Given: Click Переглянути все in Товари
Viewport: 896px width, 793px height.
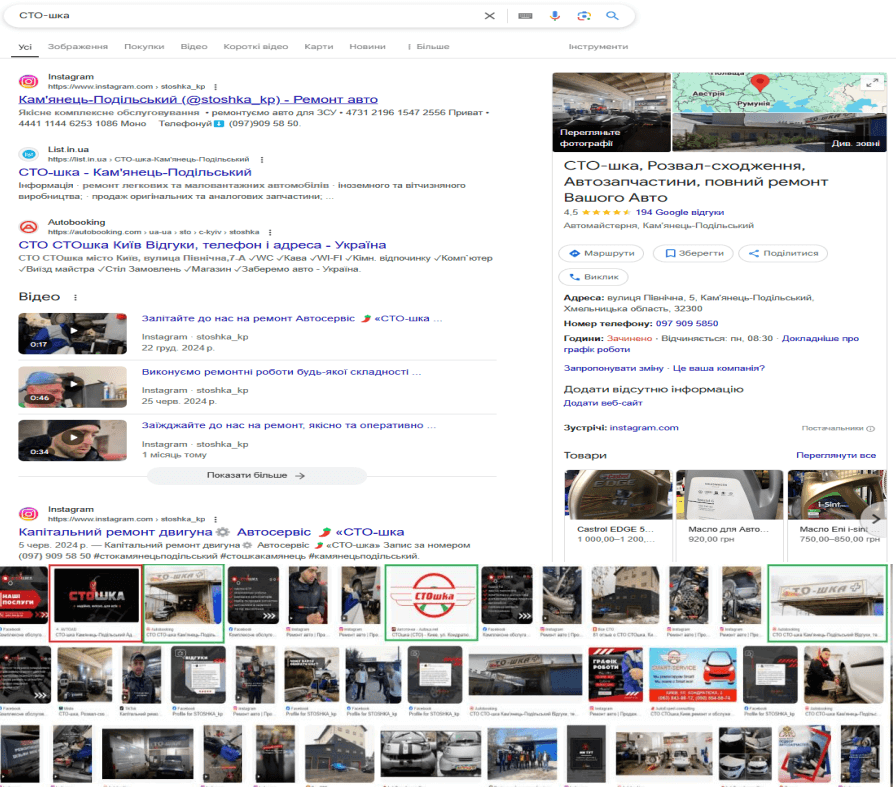Looking at the screenshot, I should [836, 455].
